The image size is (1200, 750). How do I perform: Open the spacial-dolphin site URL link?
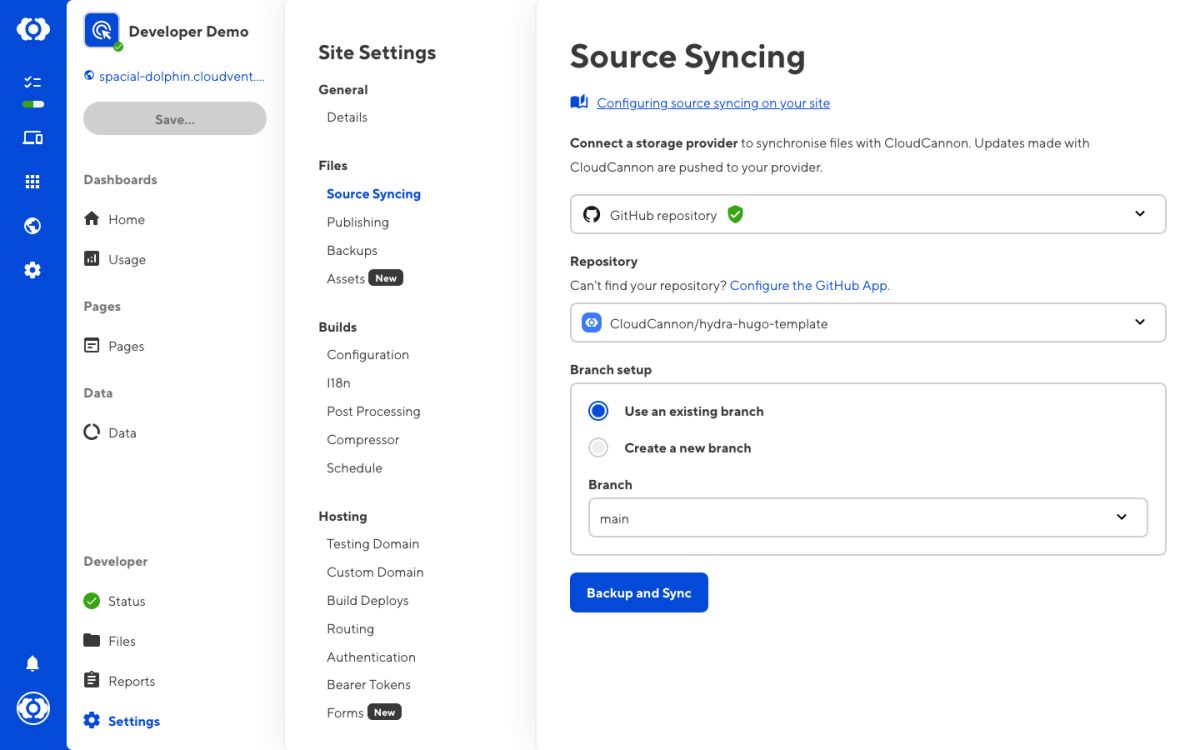tap(181, 76)
